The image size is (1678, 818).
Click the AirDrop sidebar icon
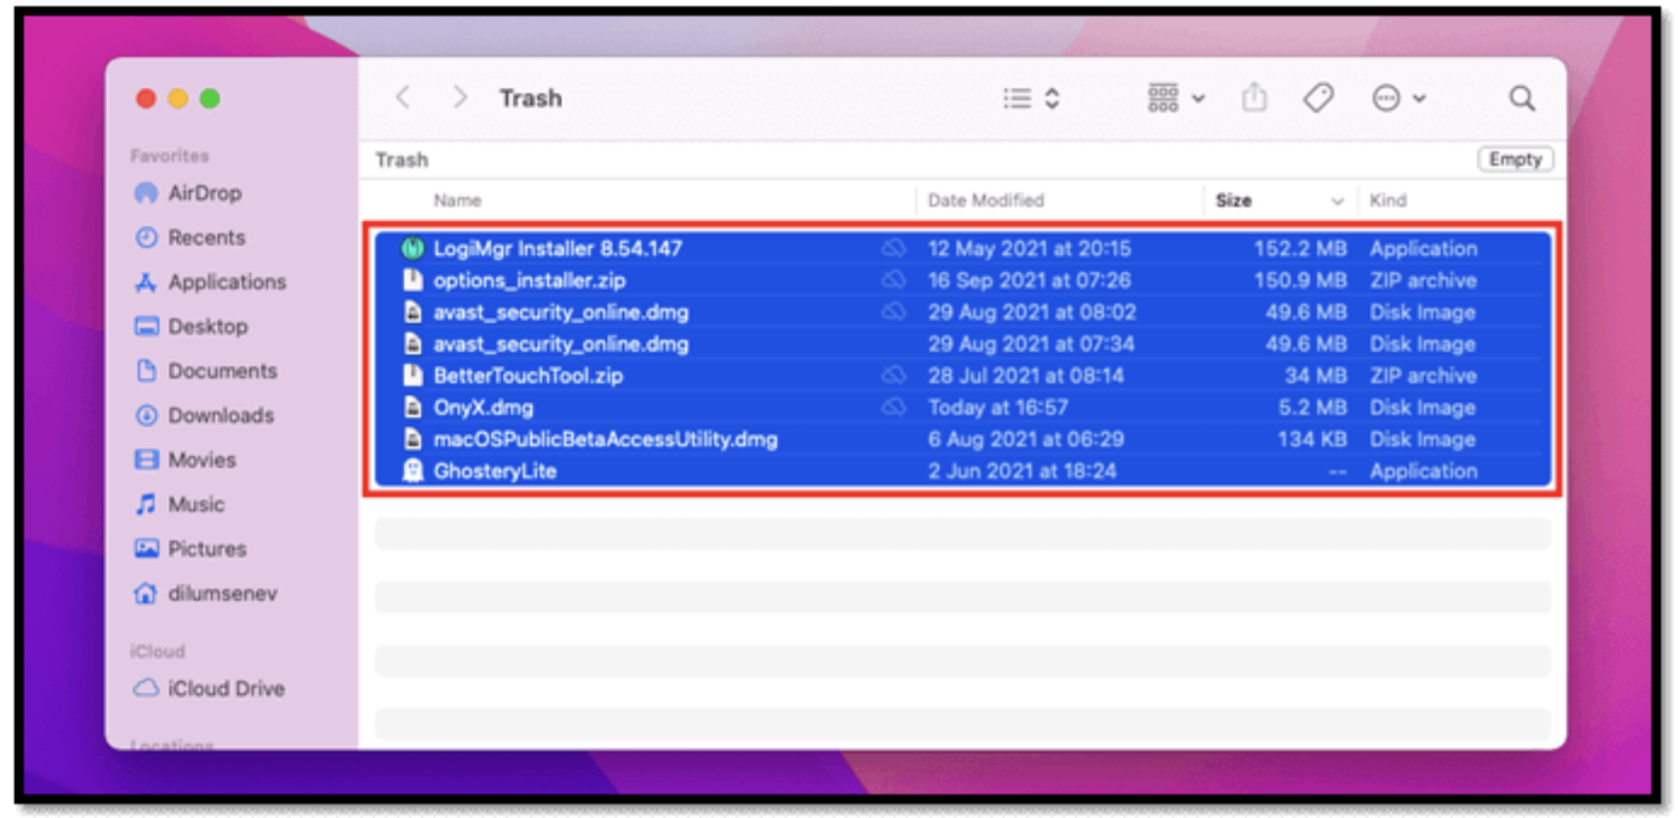pos(146,193)
